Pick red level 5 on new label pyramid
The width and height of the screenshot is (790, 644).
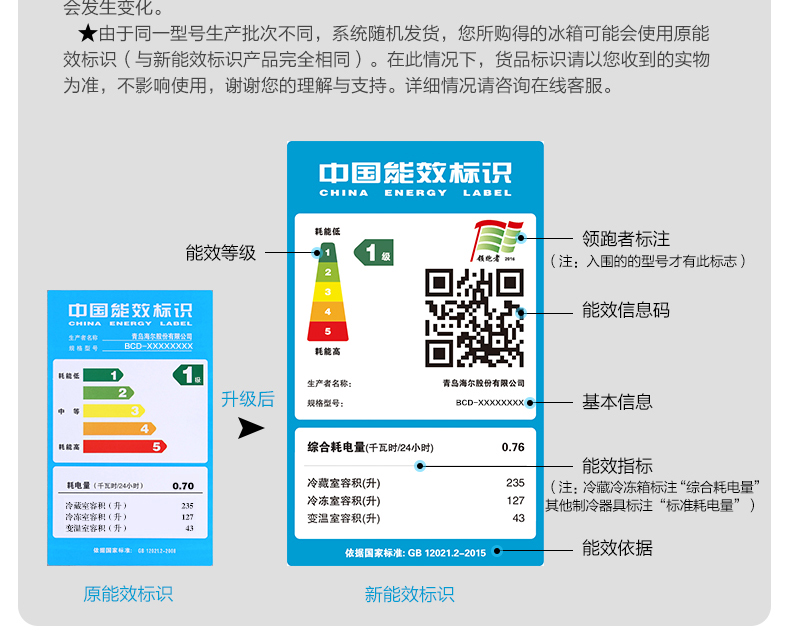(x=327, y=331)
